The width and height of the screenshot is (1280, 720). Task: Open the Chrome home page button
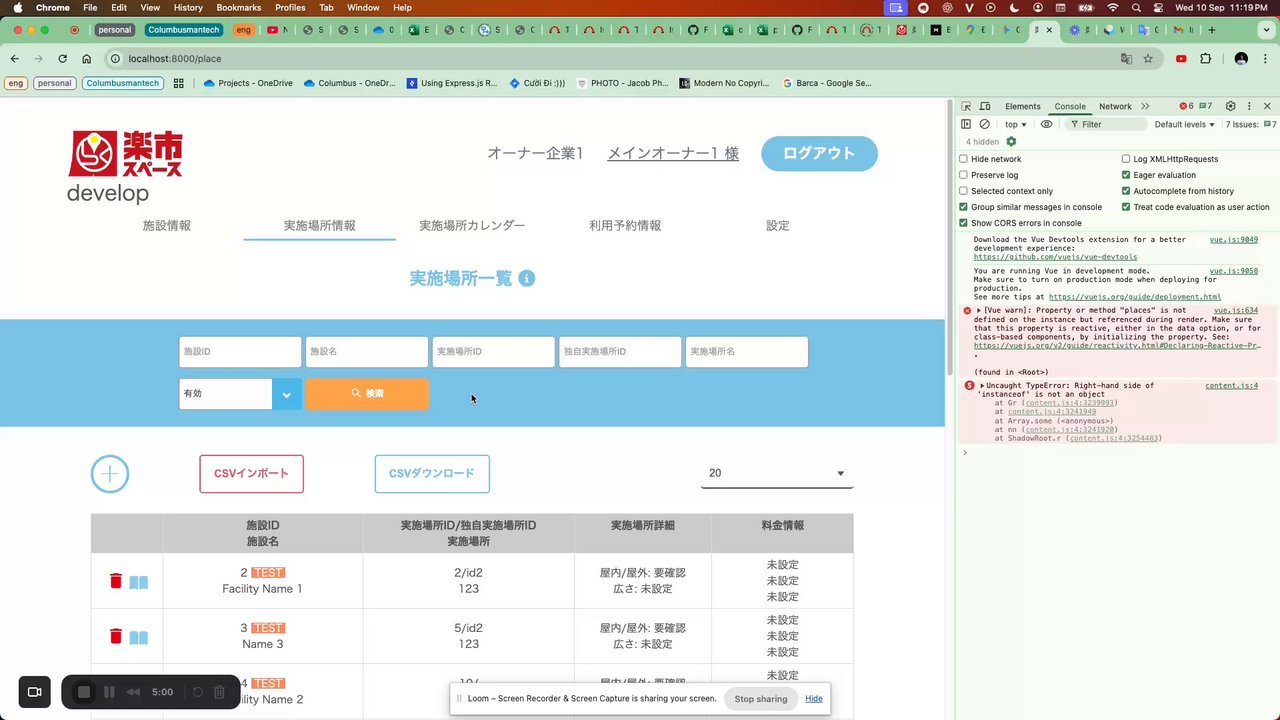click(x=87, y=59)
